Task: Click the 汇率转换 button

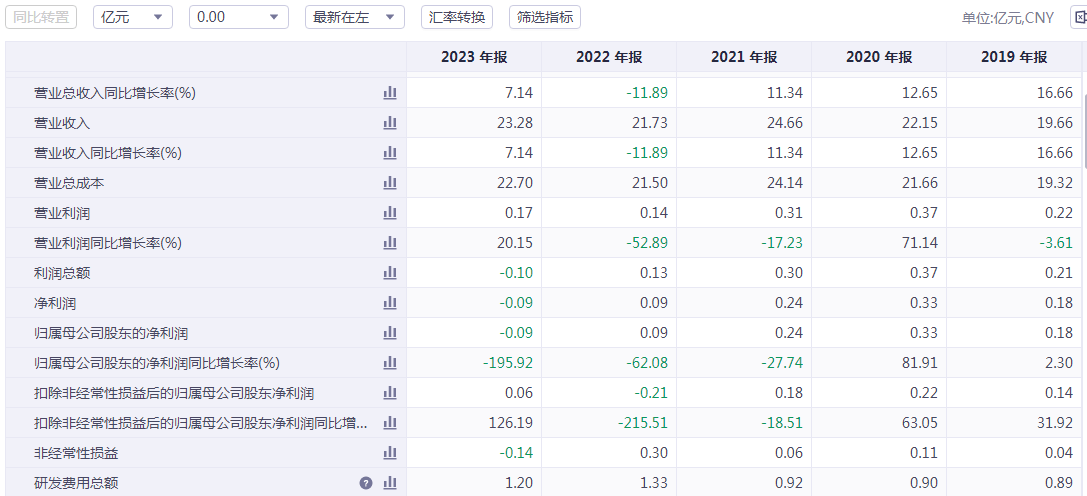Action: coord(457,17)
